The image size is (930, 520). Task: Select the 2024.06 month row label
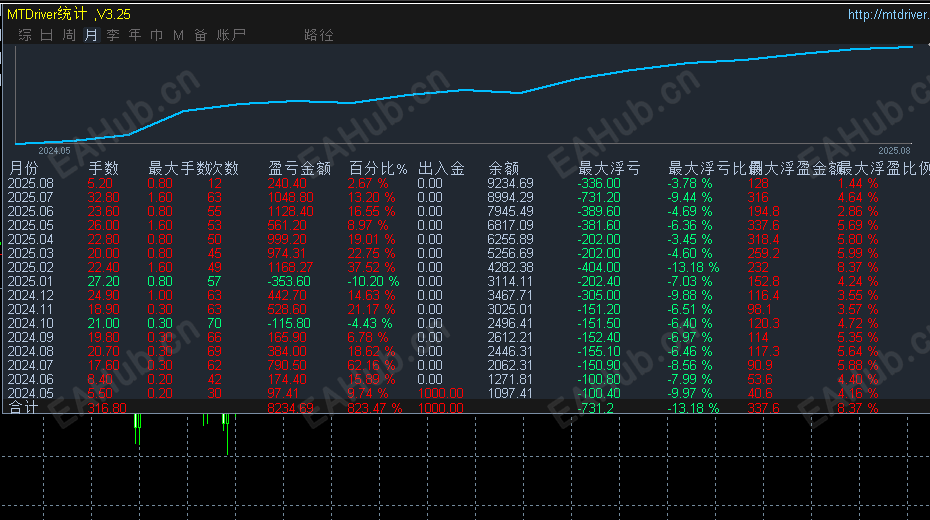coord(30,379)
